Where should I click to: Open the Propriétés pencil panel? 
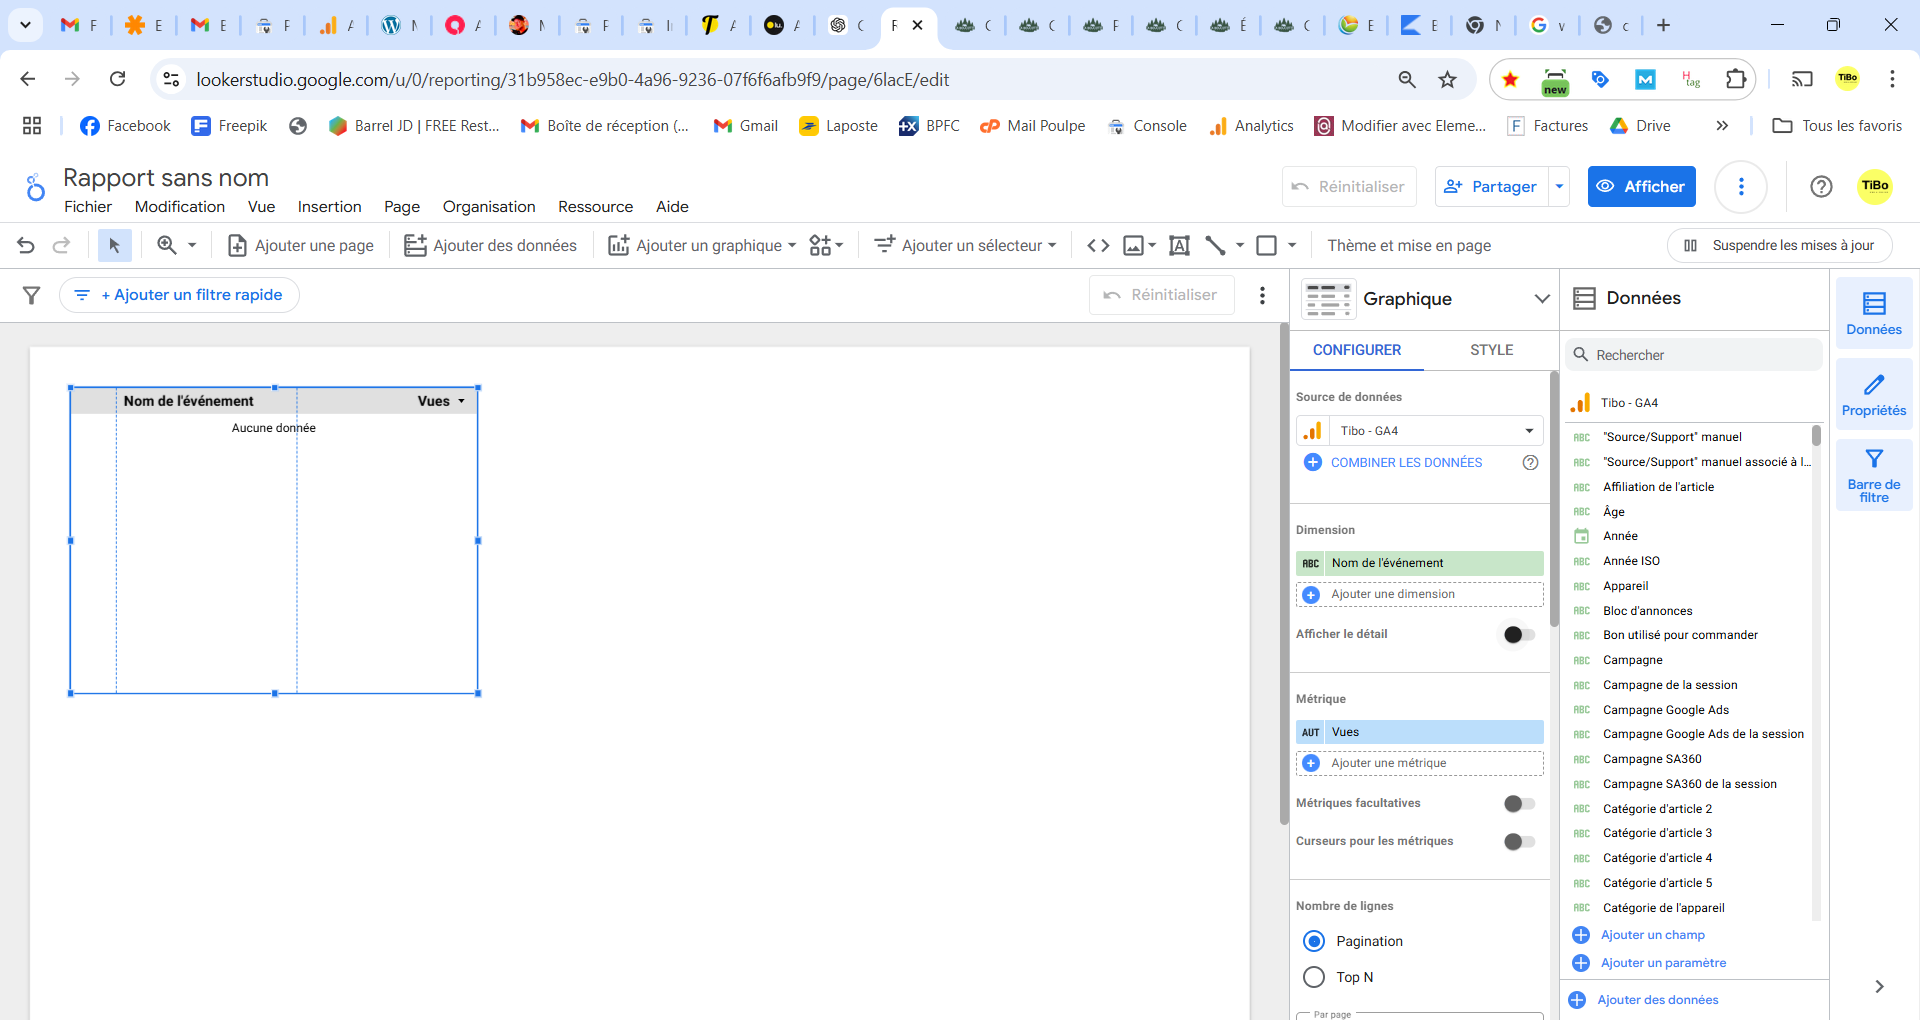[1873, 395]
